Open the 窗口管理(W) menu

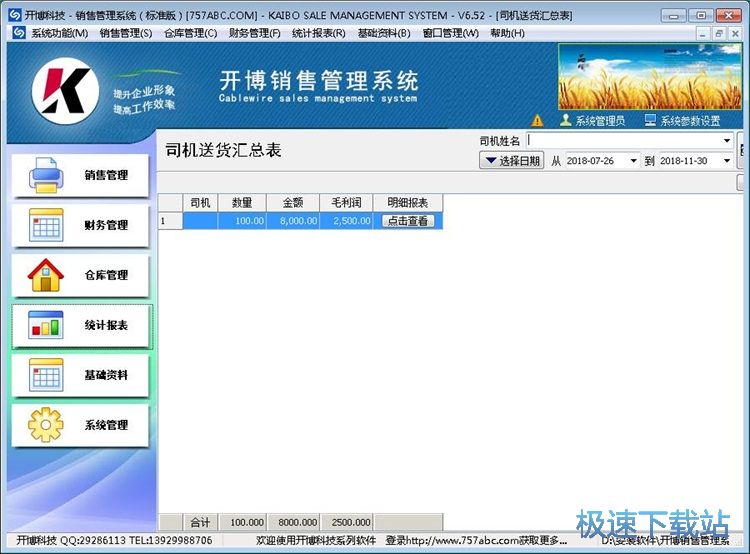tap(451, 33)
